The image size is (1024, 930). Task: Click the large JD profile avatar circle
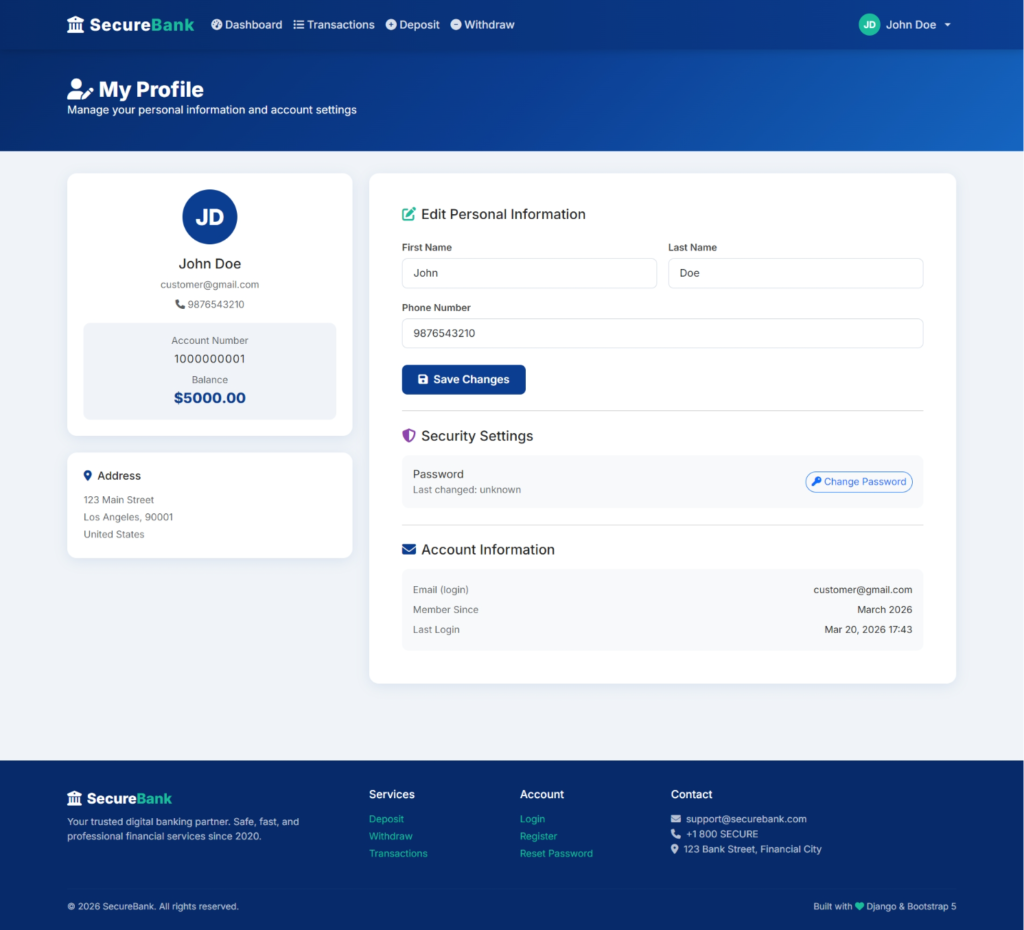point(210,217)
